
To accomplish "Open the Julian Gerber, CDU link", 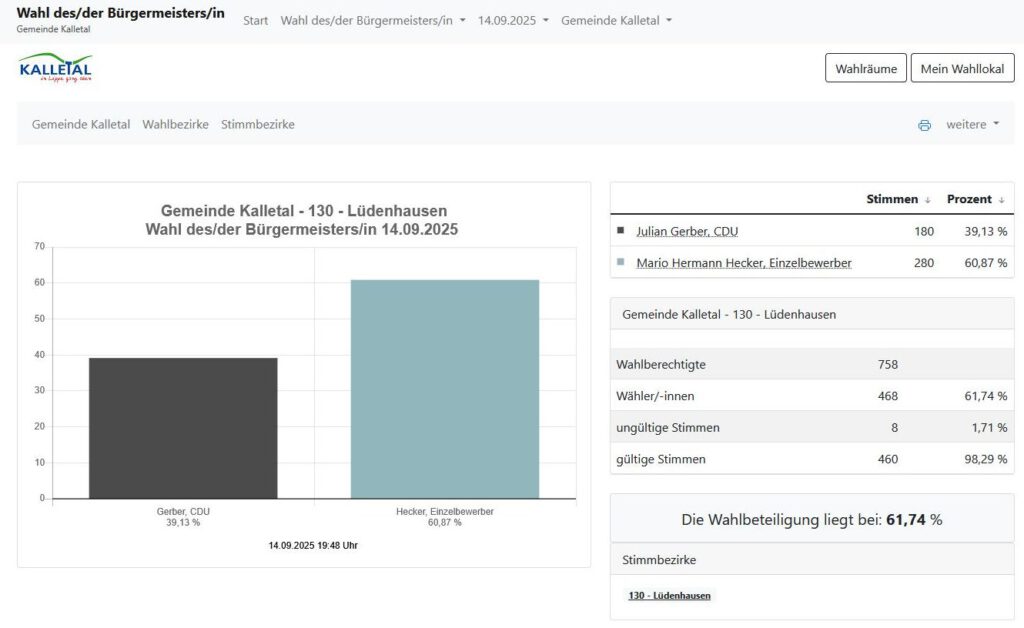I will coord(687,231).
